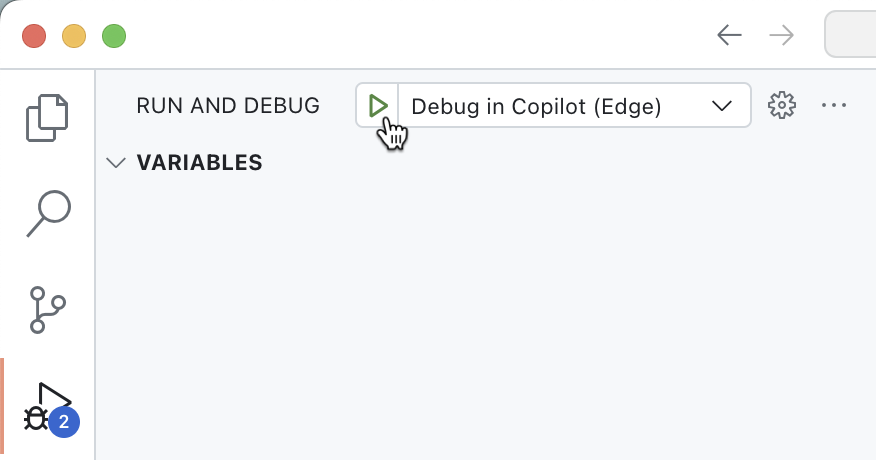The height and width of the screenshot is (460, 876).
Task: Click the command center search box
Action: pyautogui.click(x=851, y=36)
